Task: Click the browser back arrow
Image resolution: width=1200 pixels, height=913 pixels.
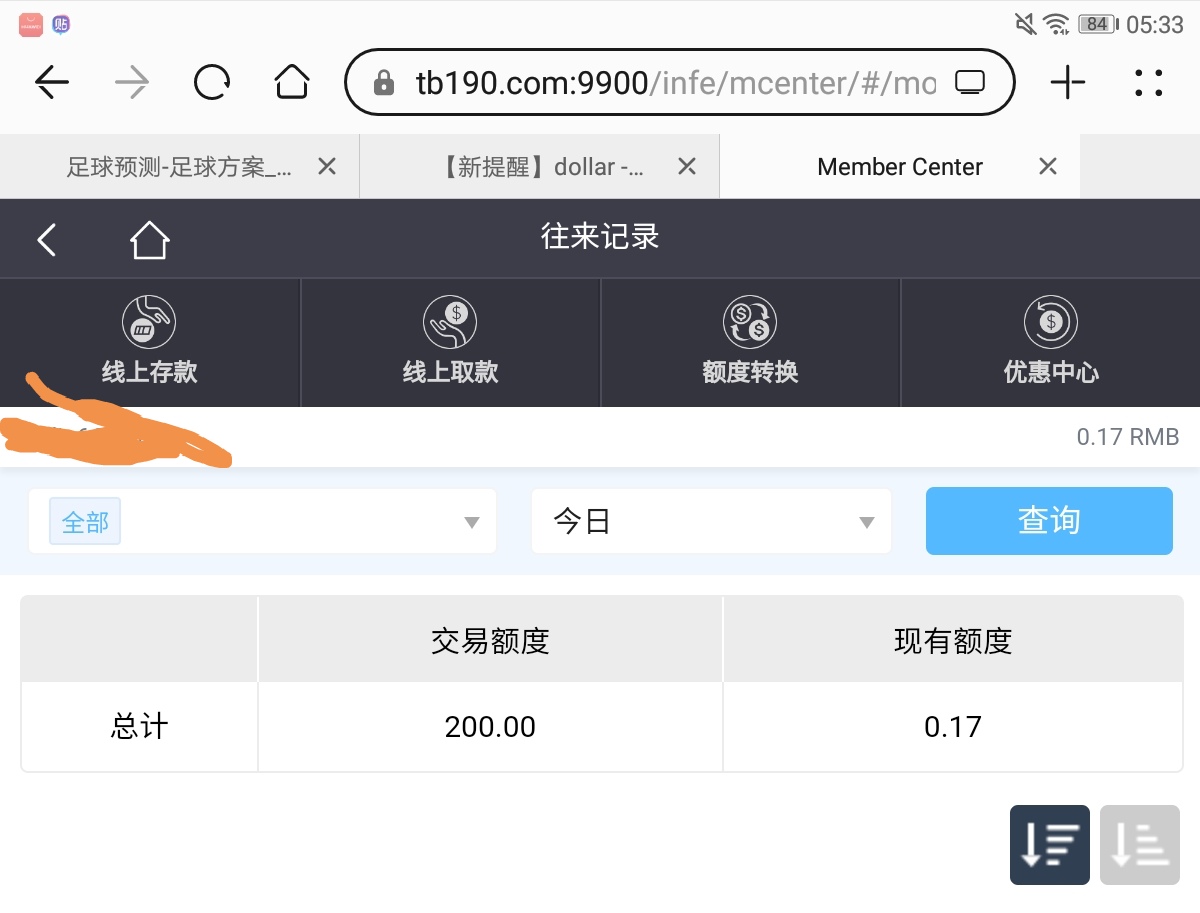Action: (52, 83)
